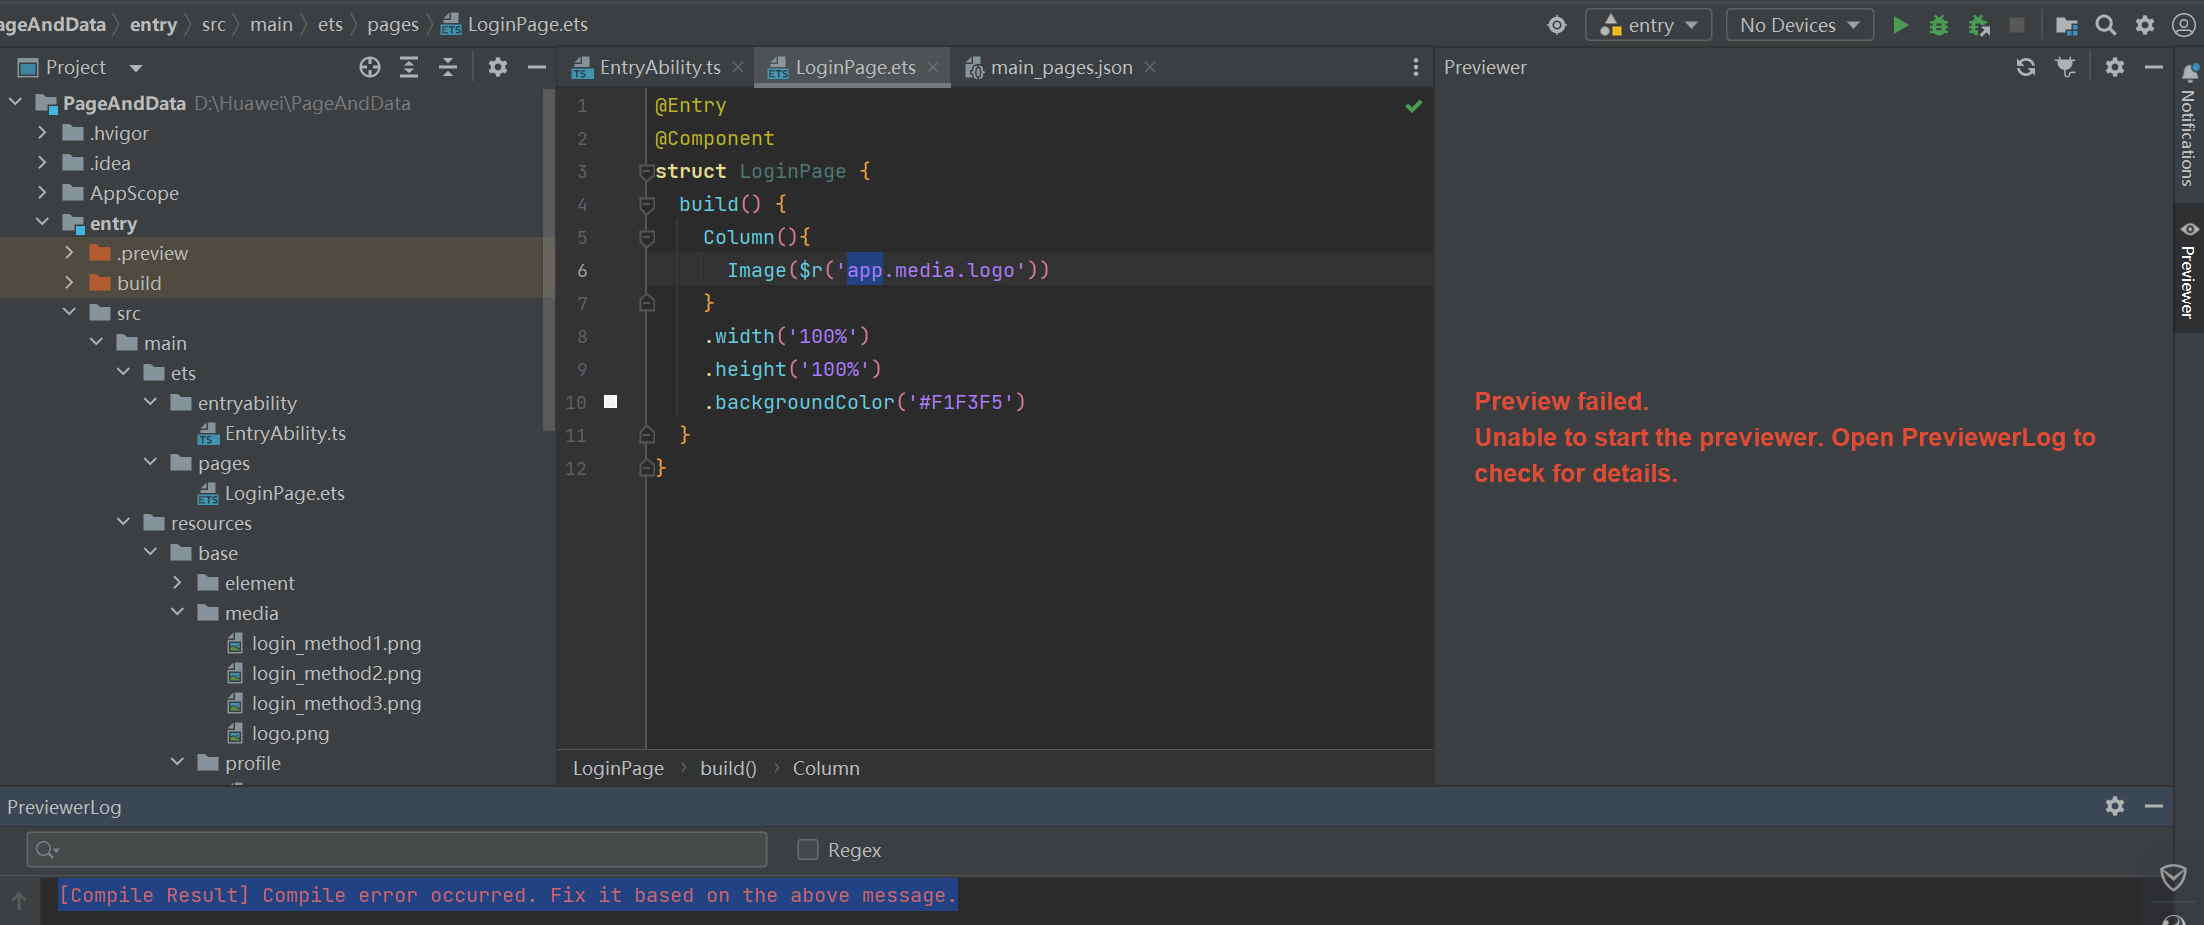Click src in the top navigation path
The image size is (2204, 925).
(x=213, y=25)
